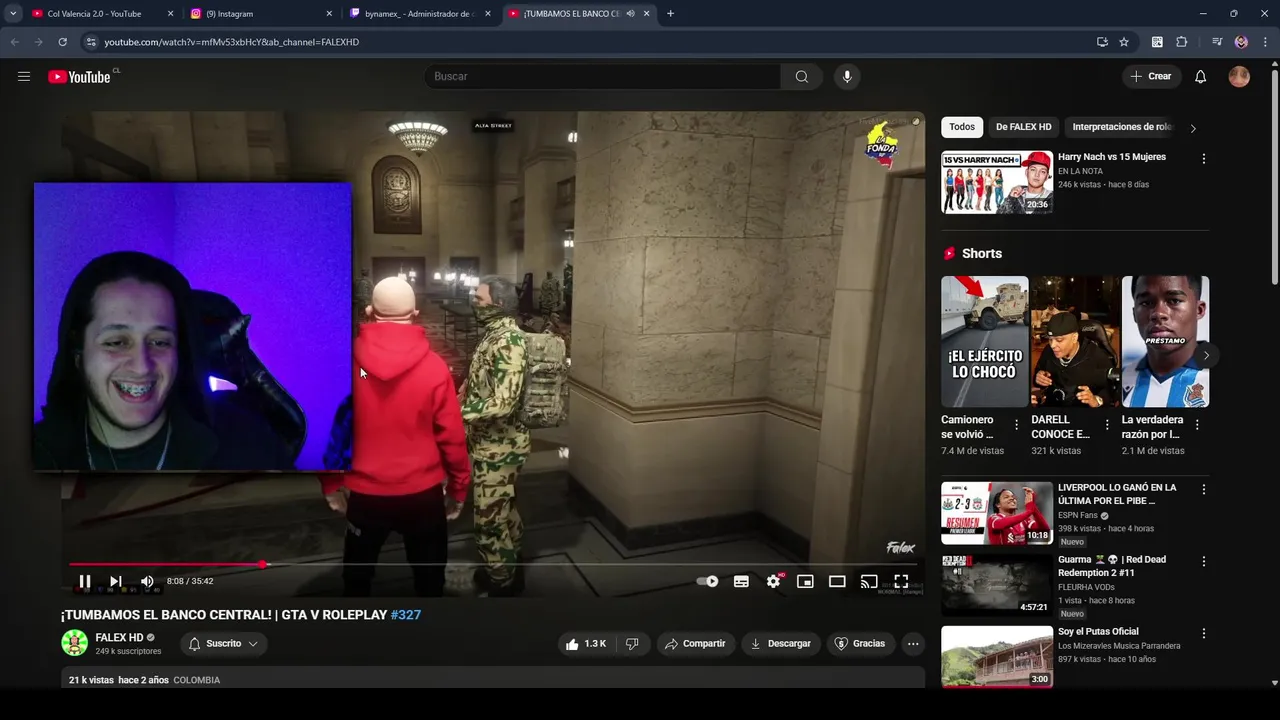The height and width of the screenshot is (720, 1280).
Task: Open the Chrome three-dot menu
Action: click(x=1266, y=42)
